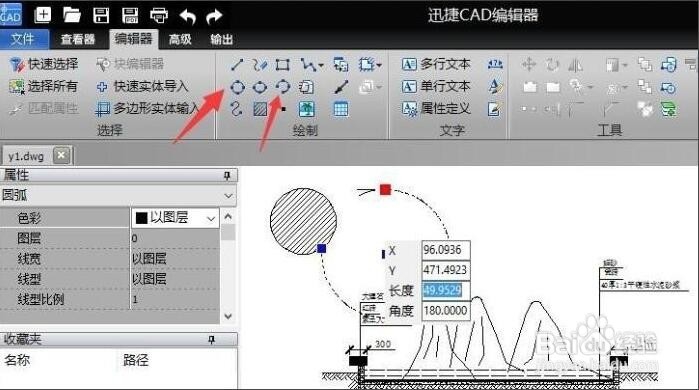Select the Rectangle drawing tool
The image size is (699, 390).
point(282,65)
